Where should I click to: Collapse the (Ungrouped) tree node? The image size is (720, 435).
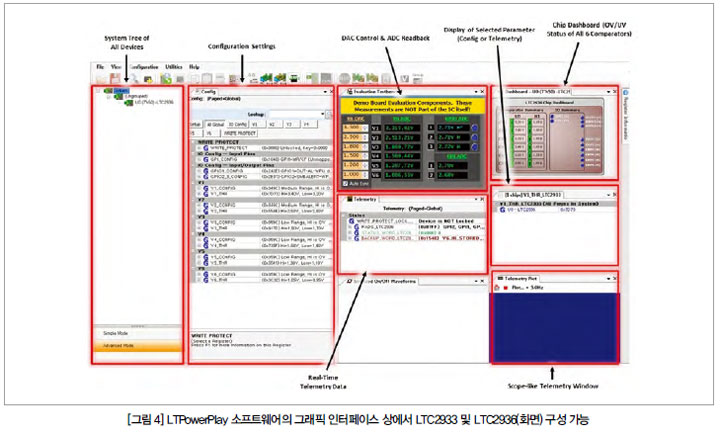(x=109, y=96)
